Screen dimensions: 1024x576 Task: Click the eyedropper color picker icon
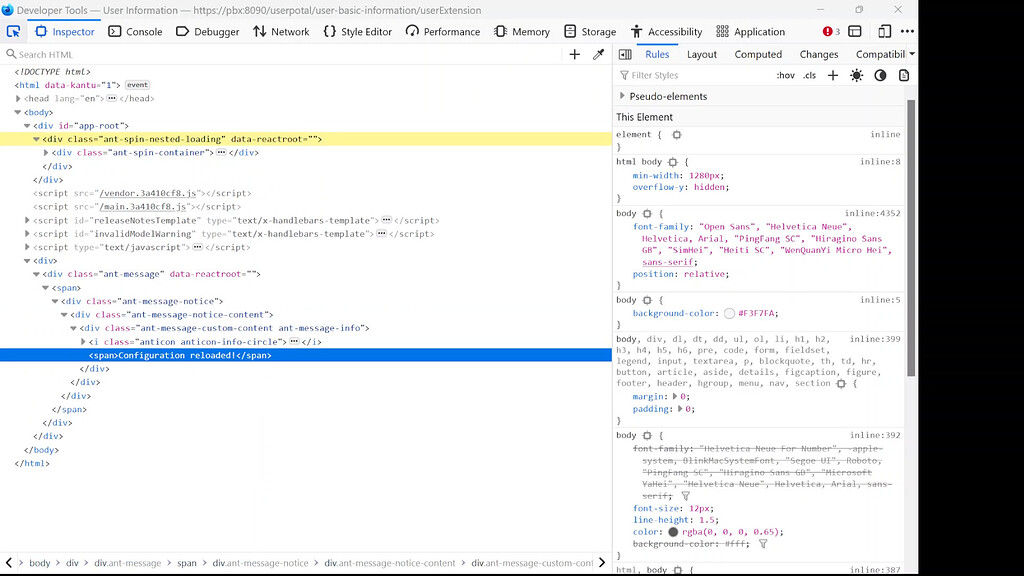pyautogui.click(x=598, y=54)
